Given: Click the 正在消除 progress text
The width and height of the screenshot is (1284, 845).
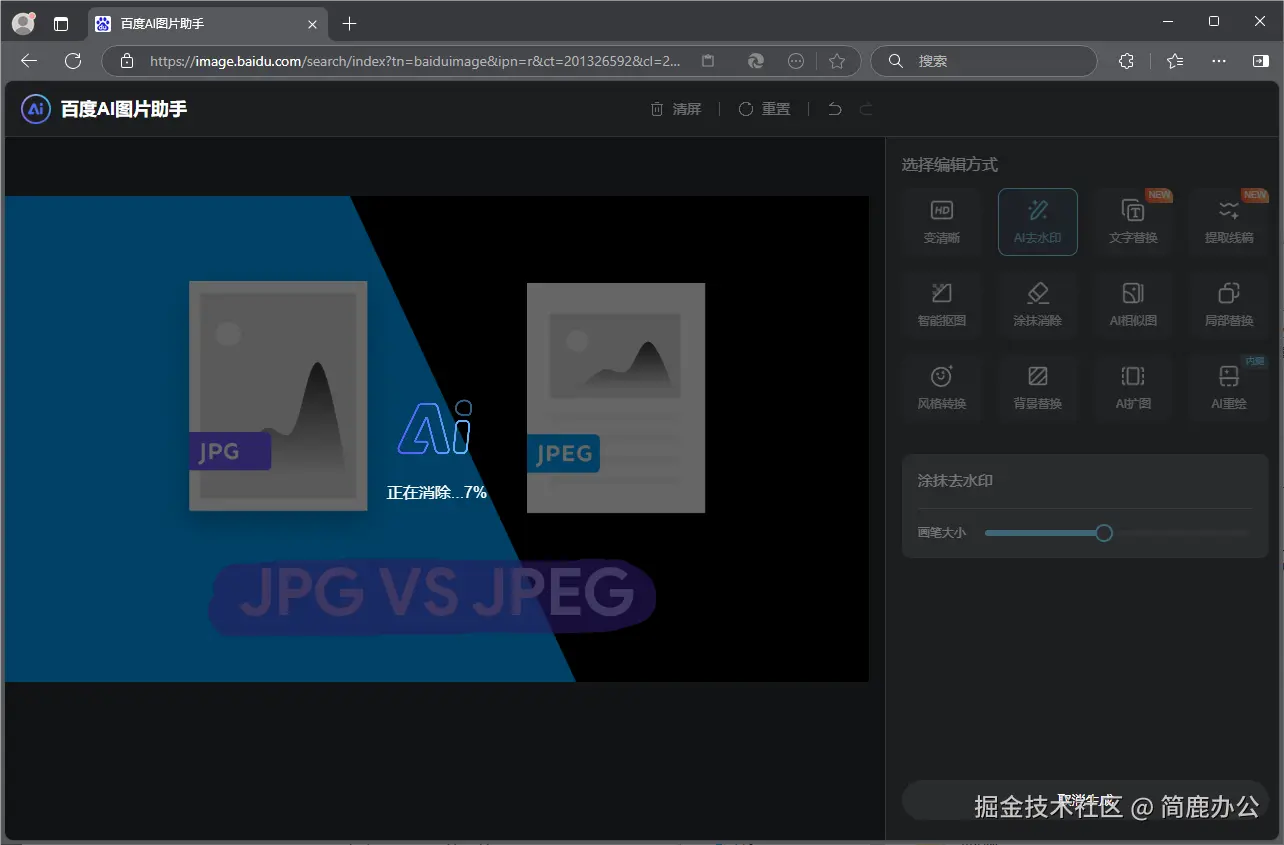Looking at the screenshot, I should coord(437,492).
